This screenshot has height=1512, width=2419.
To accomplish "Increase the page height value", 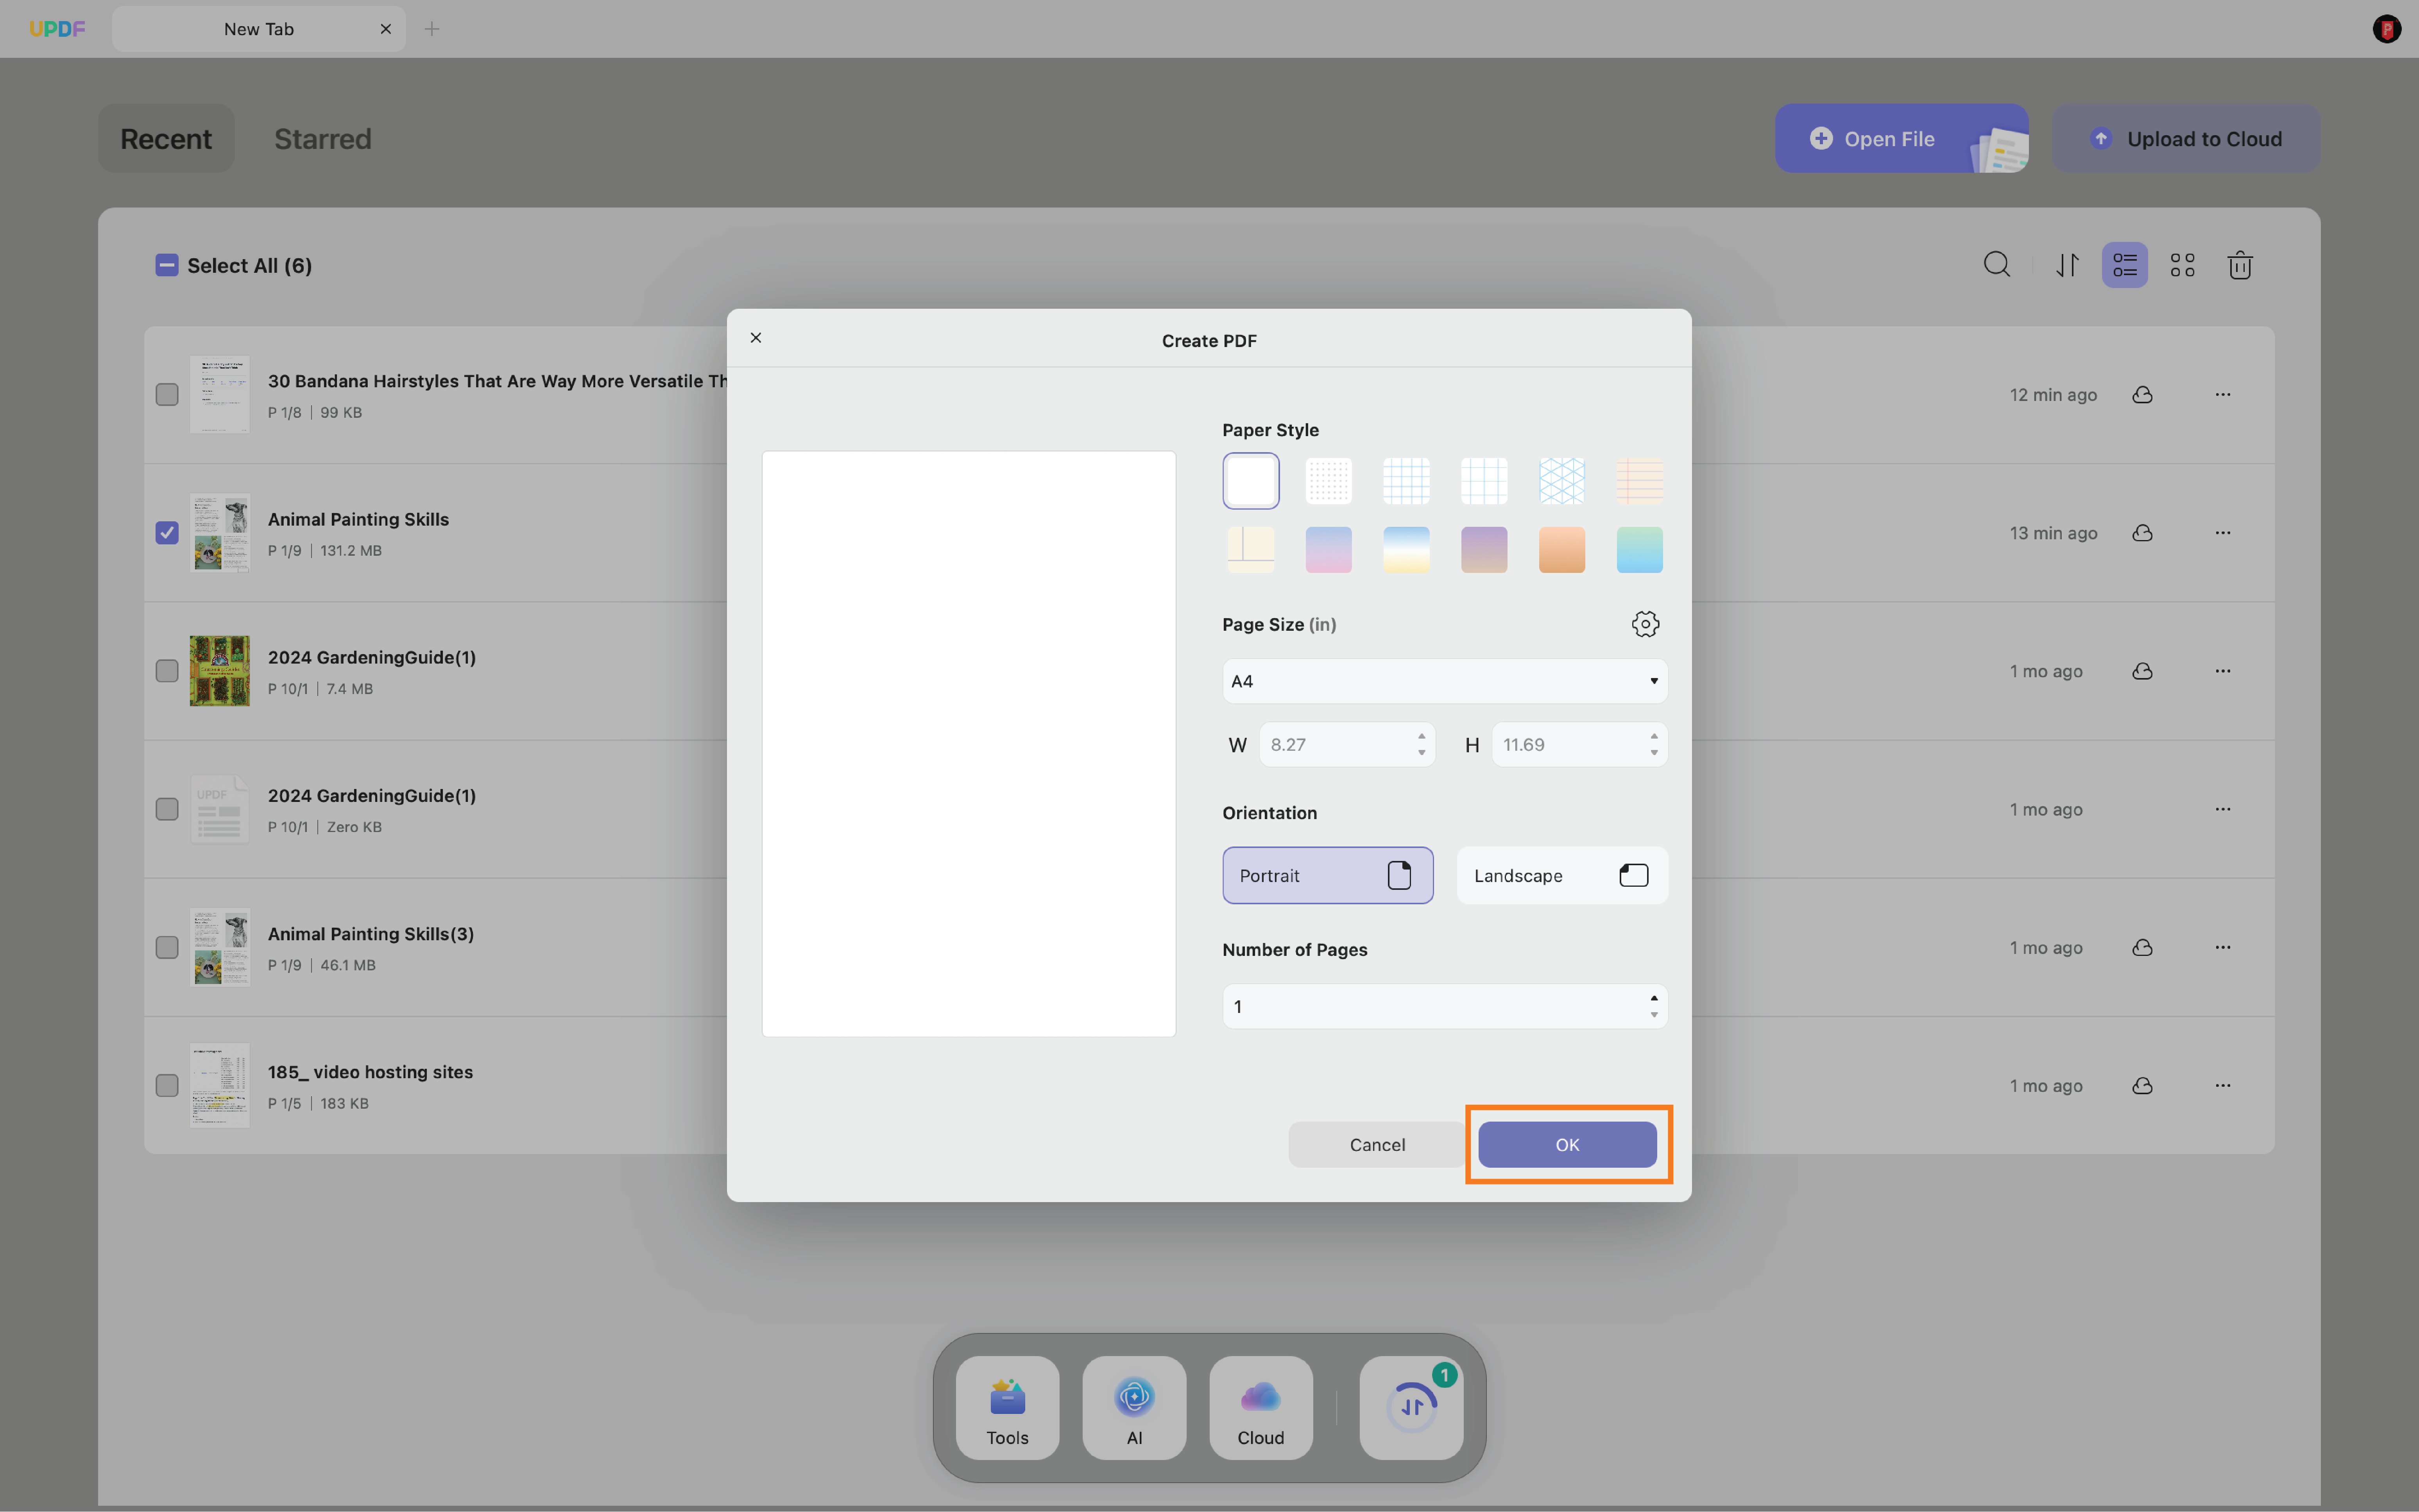I will (x=1654, y=736).
